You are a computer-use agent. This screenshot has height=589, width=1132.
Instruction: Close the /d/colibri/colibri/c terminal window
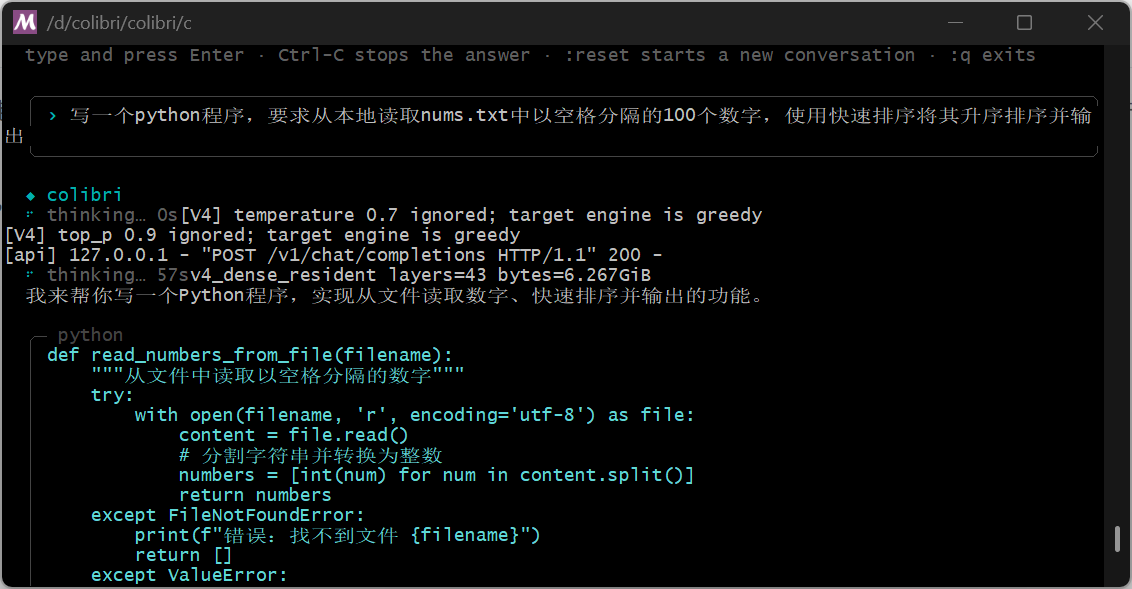pos(1095,22)
